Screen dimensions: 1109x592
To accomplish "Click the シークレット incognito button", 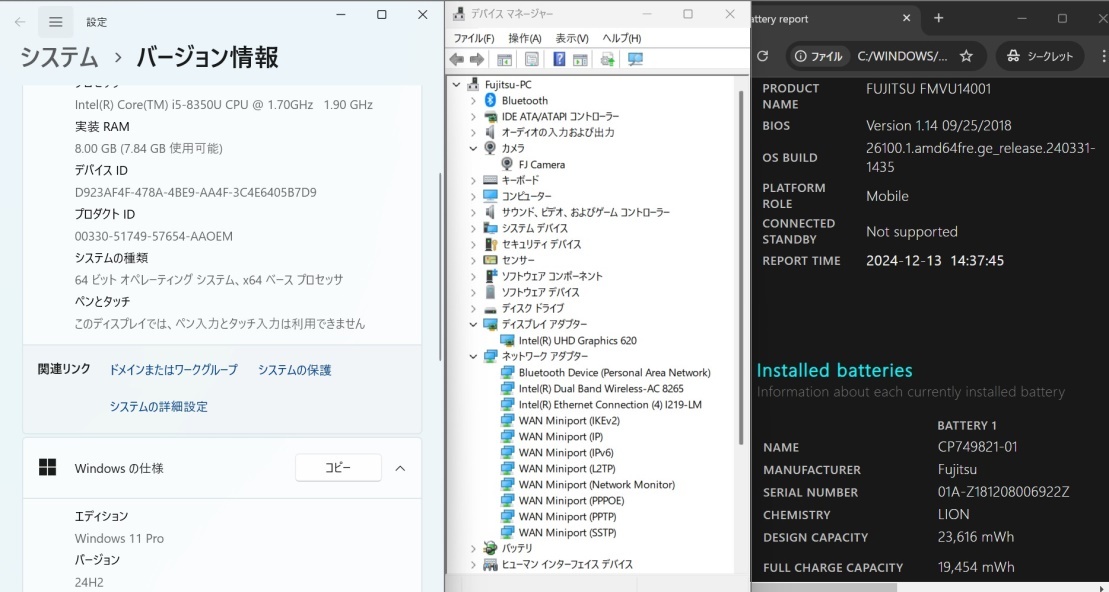I will pyautogui.click(x=1040, y=56).
